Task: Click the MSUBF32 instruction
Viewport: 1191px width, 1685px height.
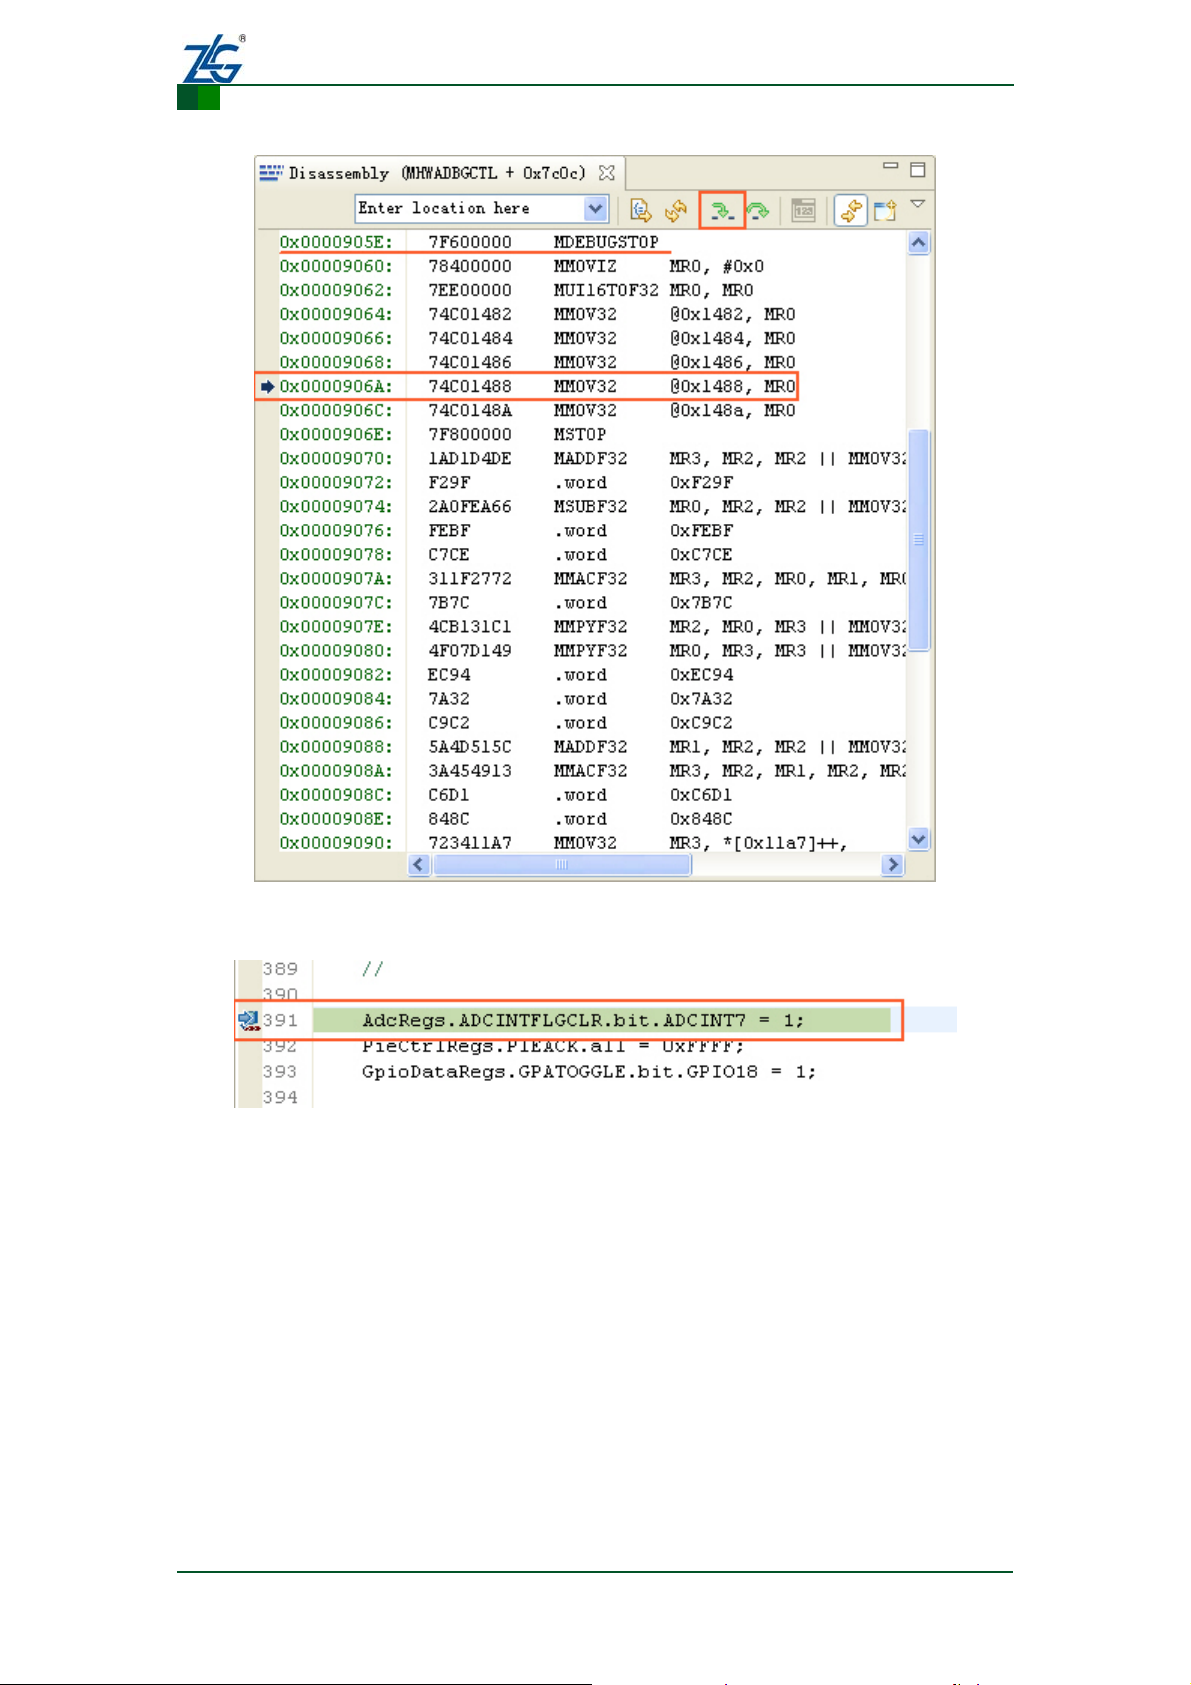Action: pos(590,506)
